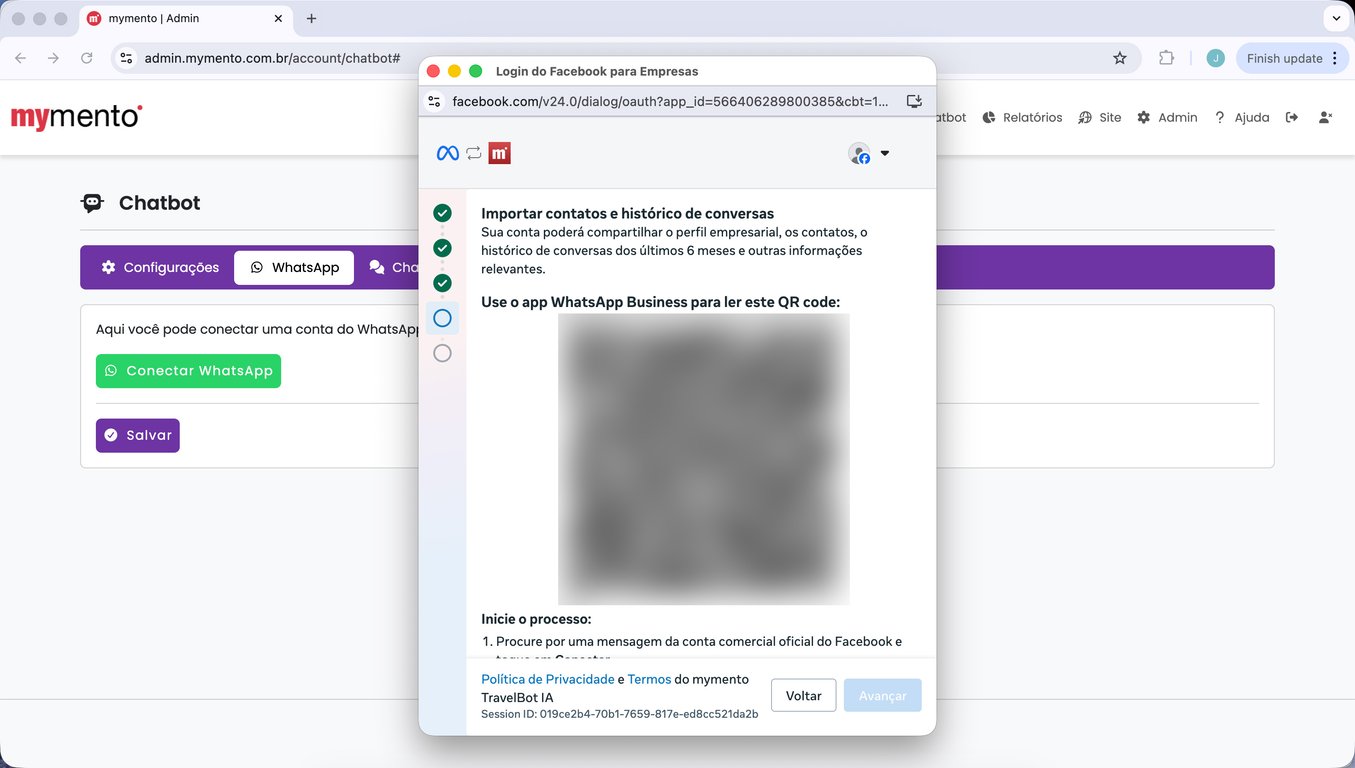This screenshot has height=768, width=1355.
Task: Close the mymento | Admin tab
Action: 278,18
